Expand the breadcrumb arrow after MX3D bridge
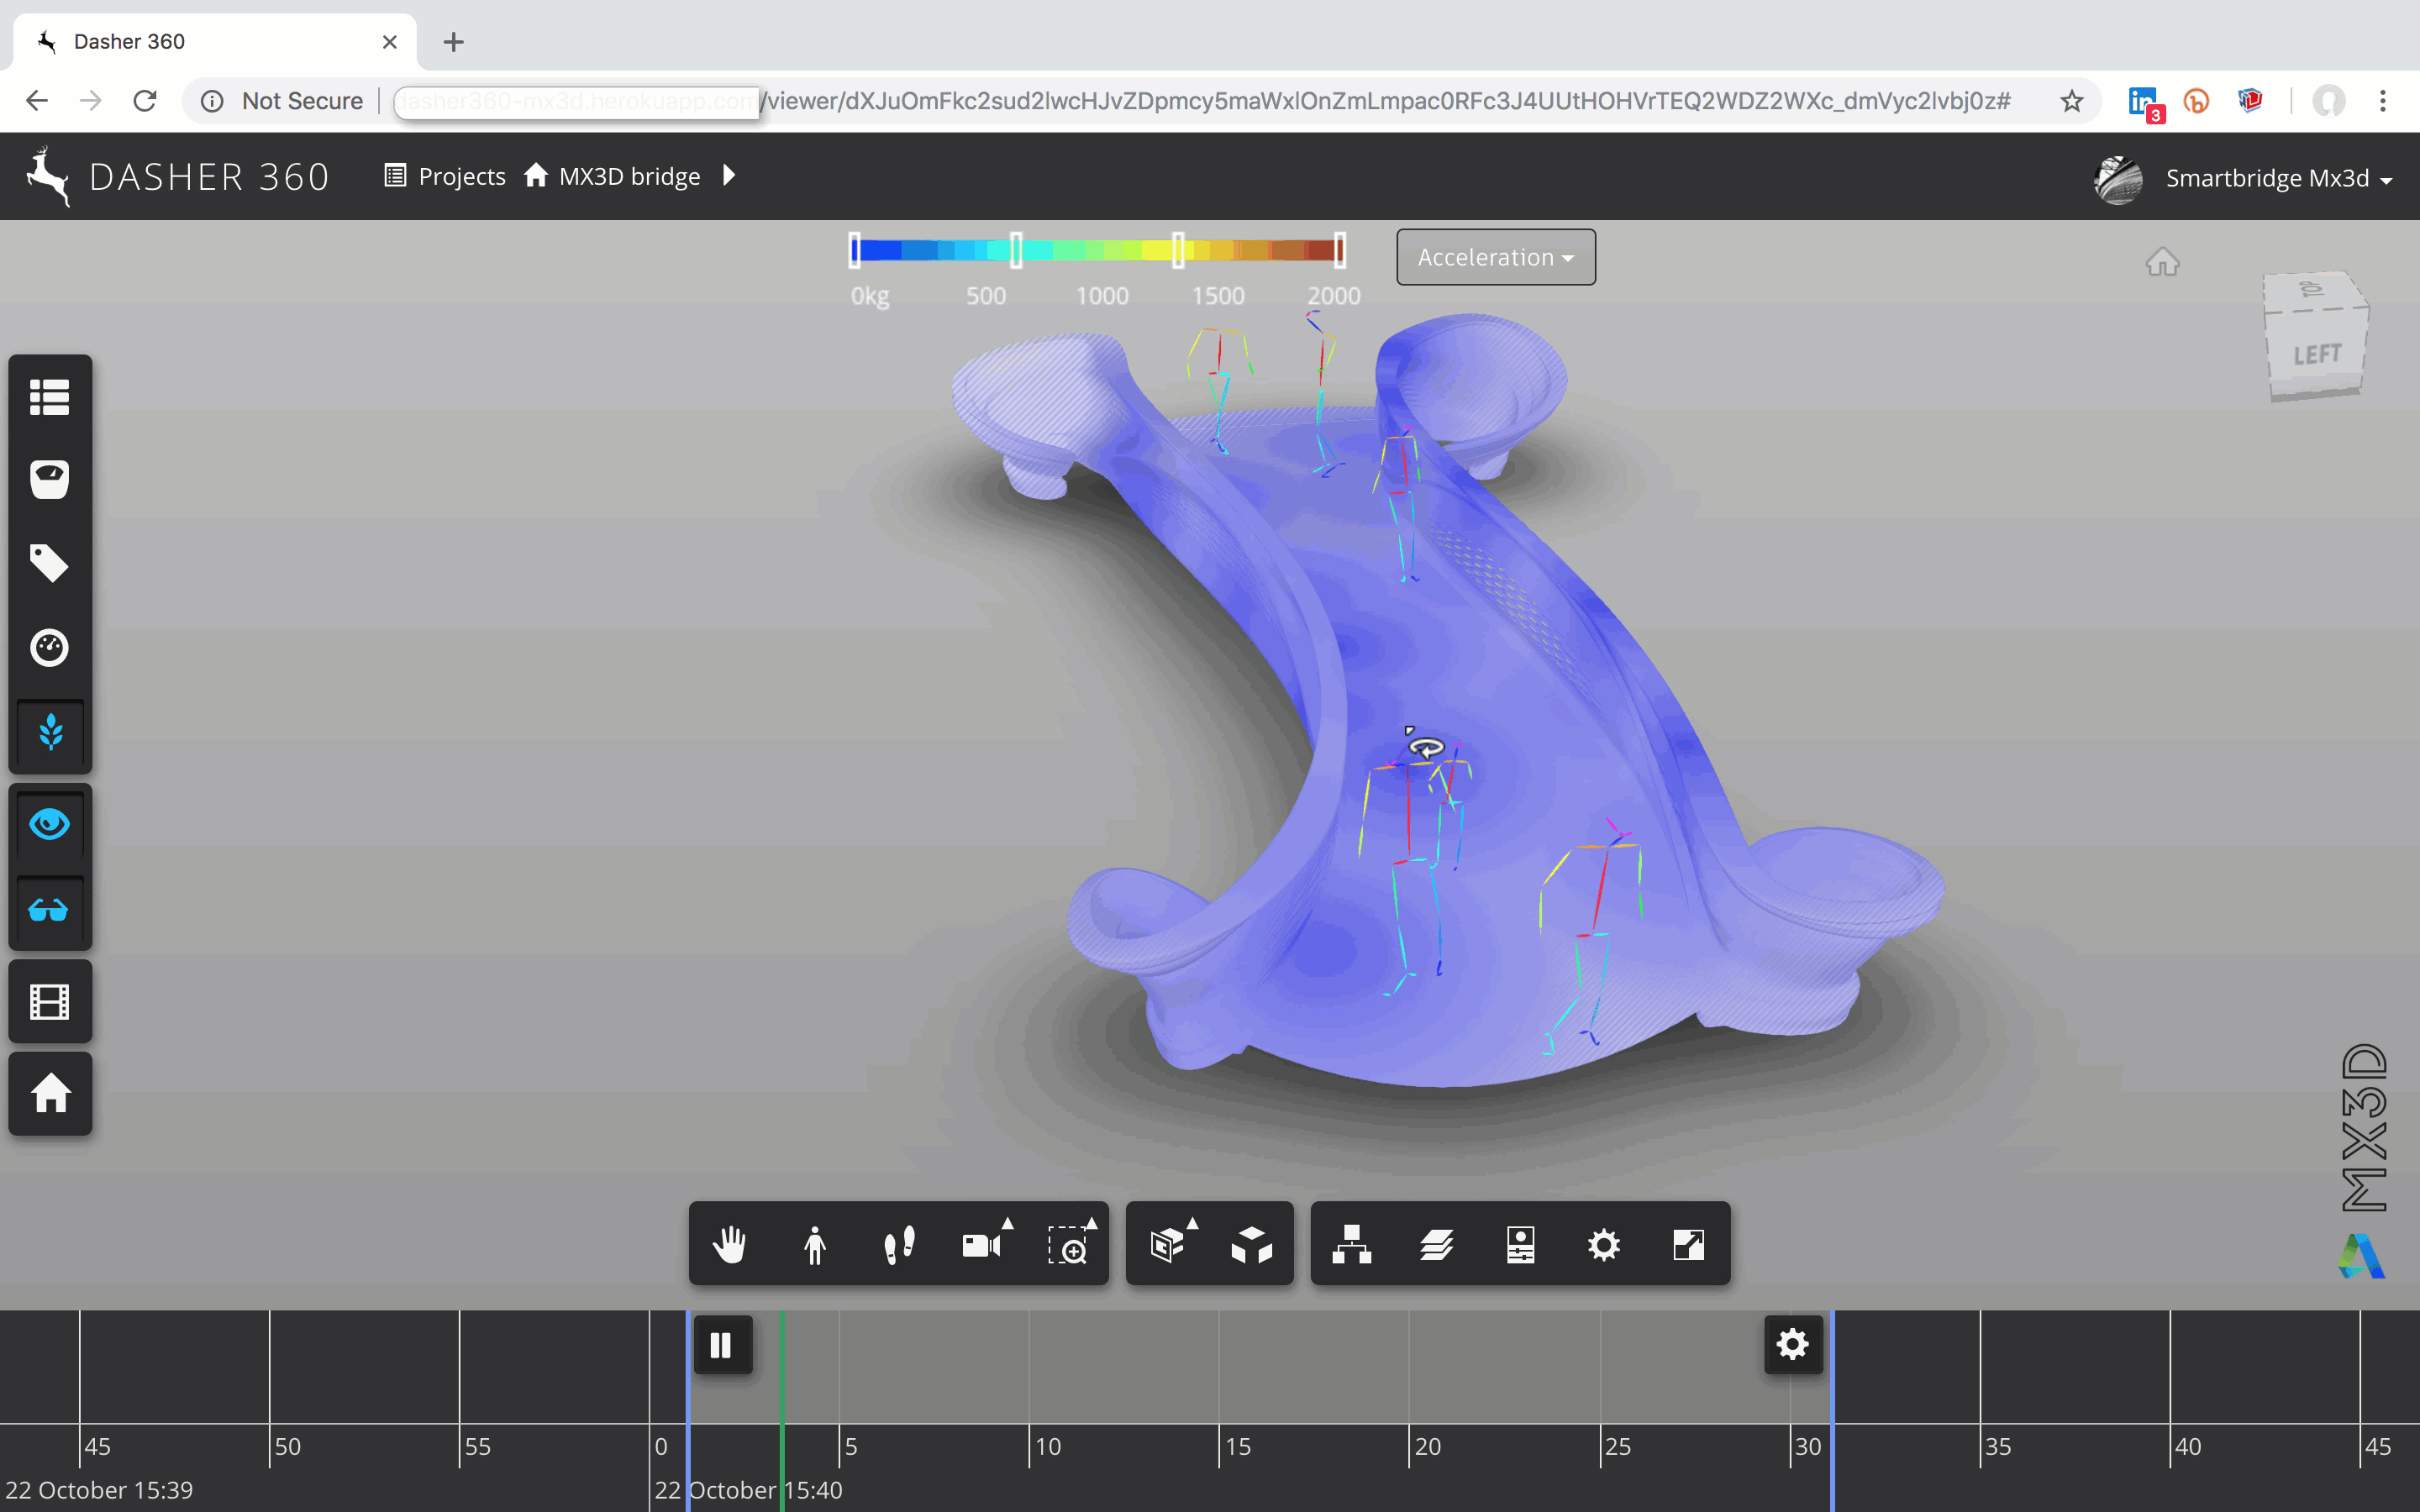The height and width of the screenshot is (1512, 2420). pos(729,175)
